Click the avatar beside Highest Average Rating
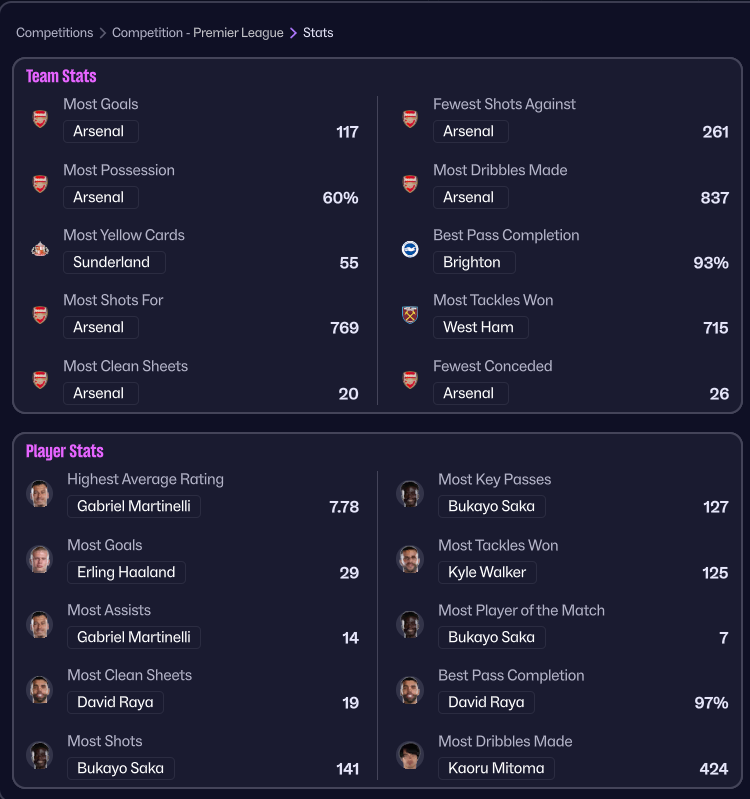The width and height of the screenshot is (750, 799). coord(40,493)
